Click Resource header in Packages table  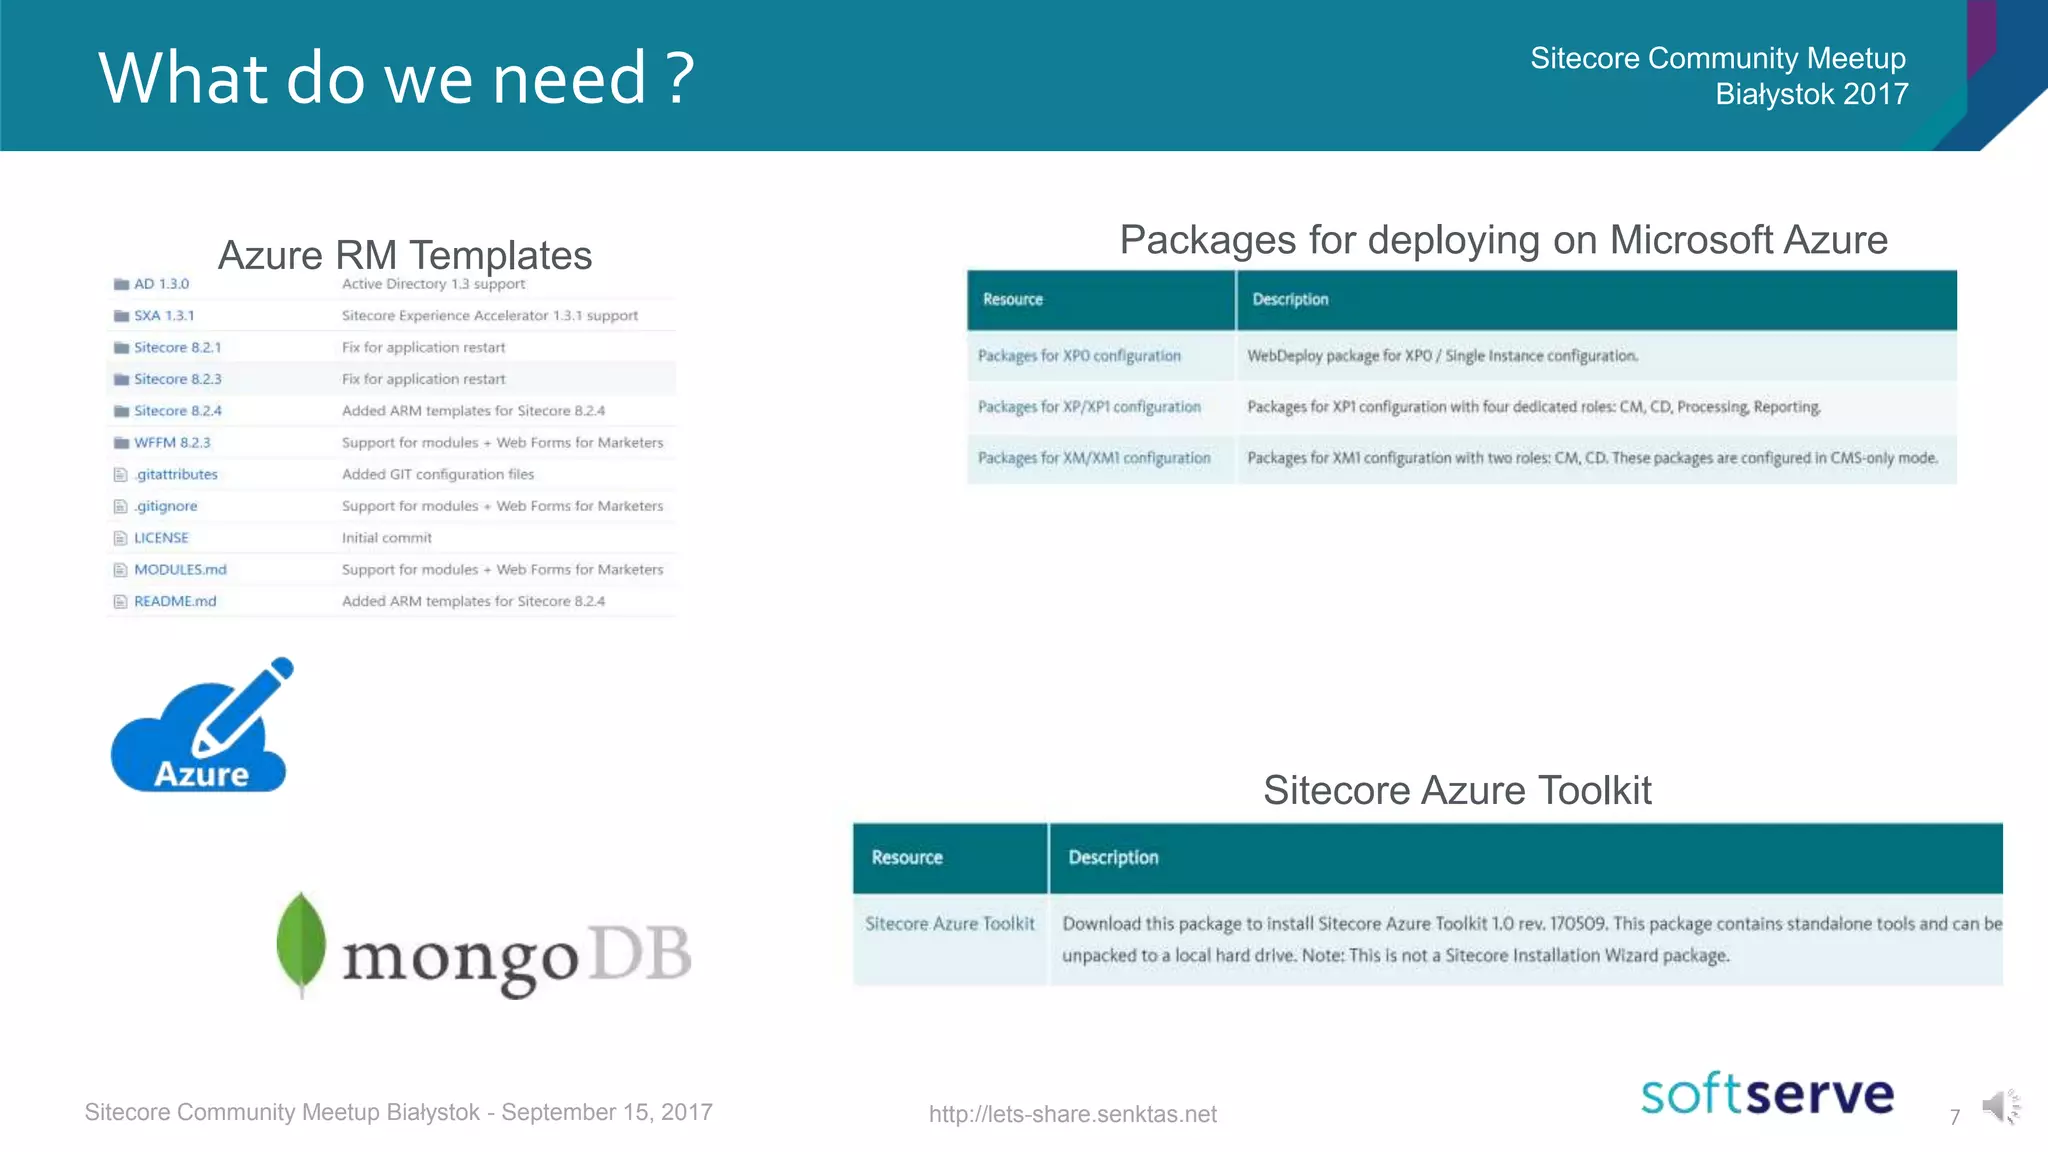(1012, 300)
